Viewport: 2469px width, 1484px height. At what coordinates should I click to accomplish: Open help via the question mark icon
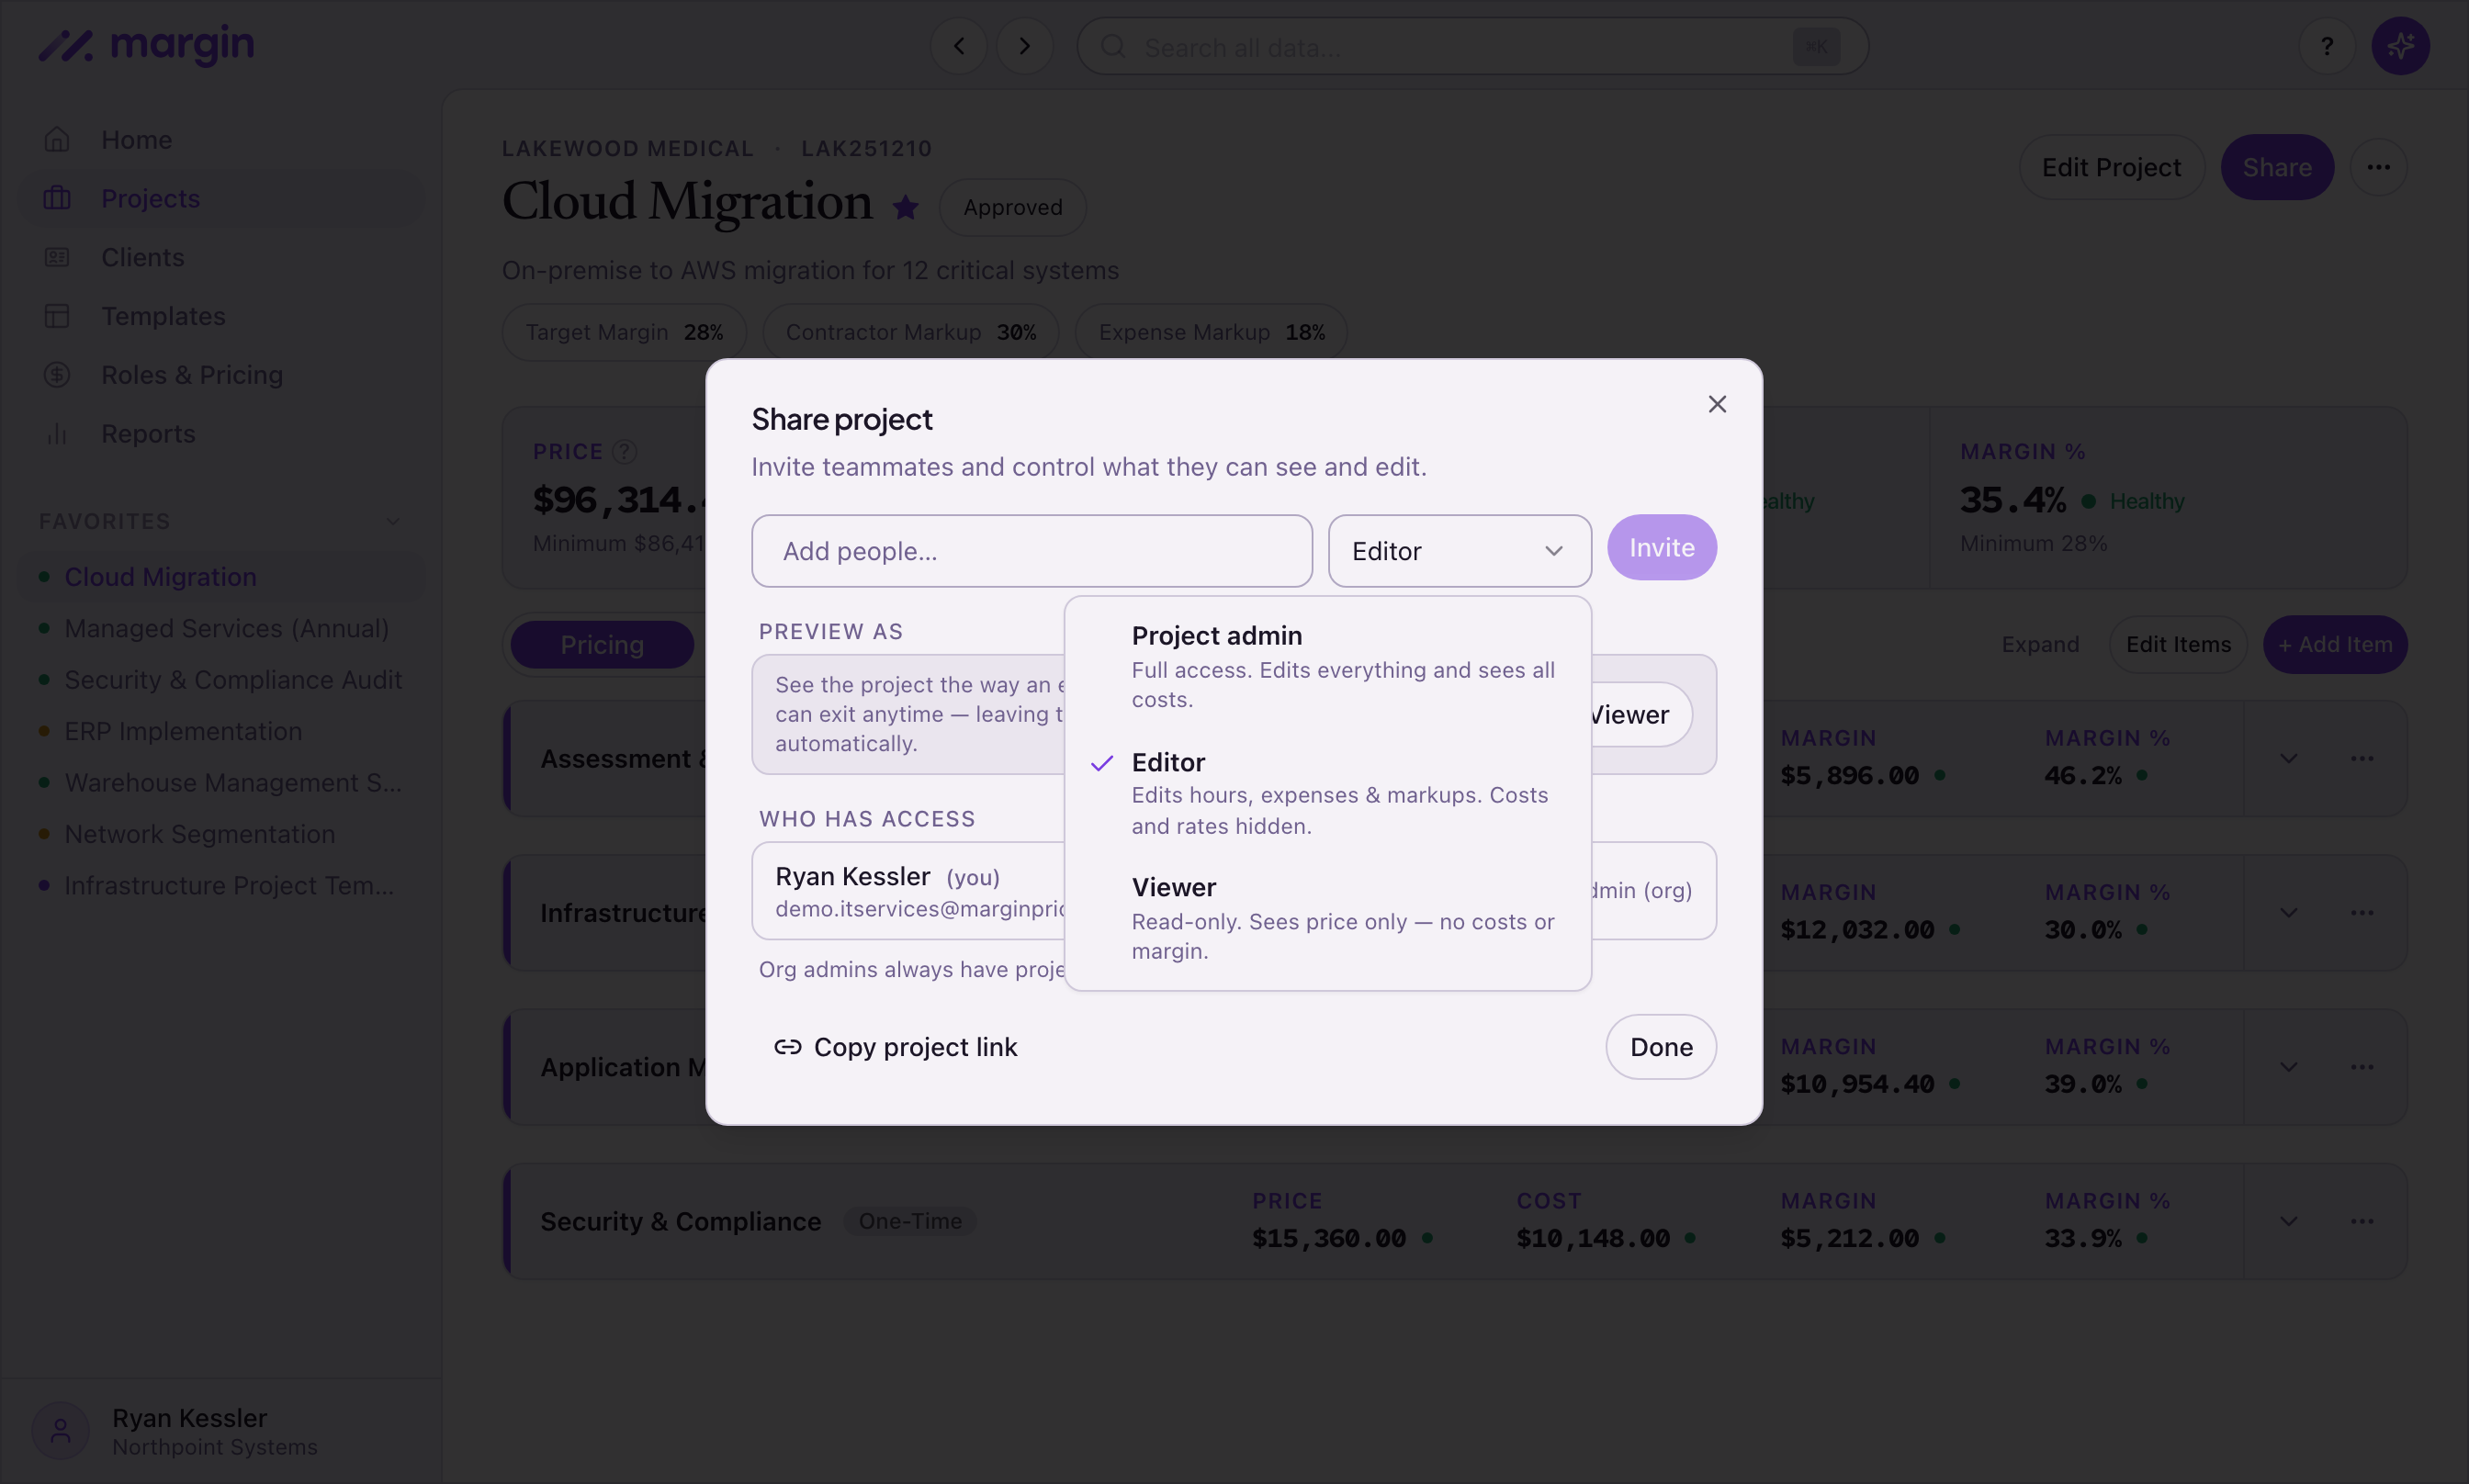click(x=2327, y=46)
